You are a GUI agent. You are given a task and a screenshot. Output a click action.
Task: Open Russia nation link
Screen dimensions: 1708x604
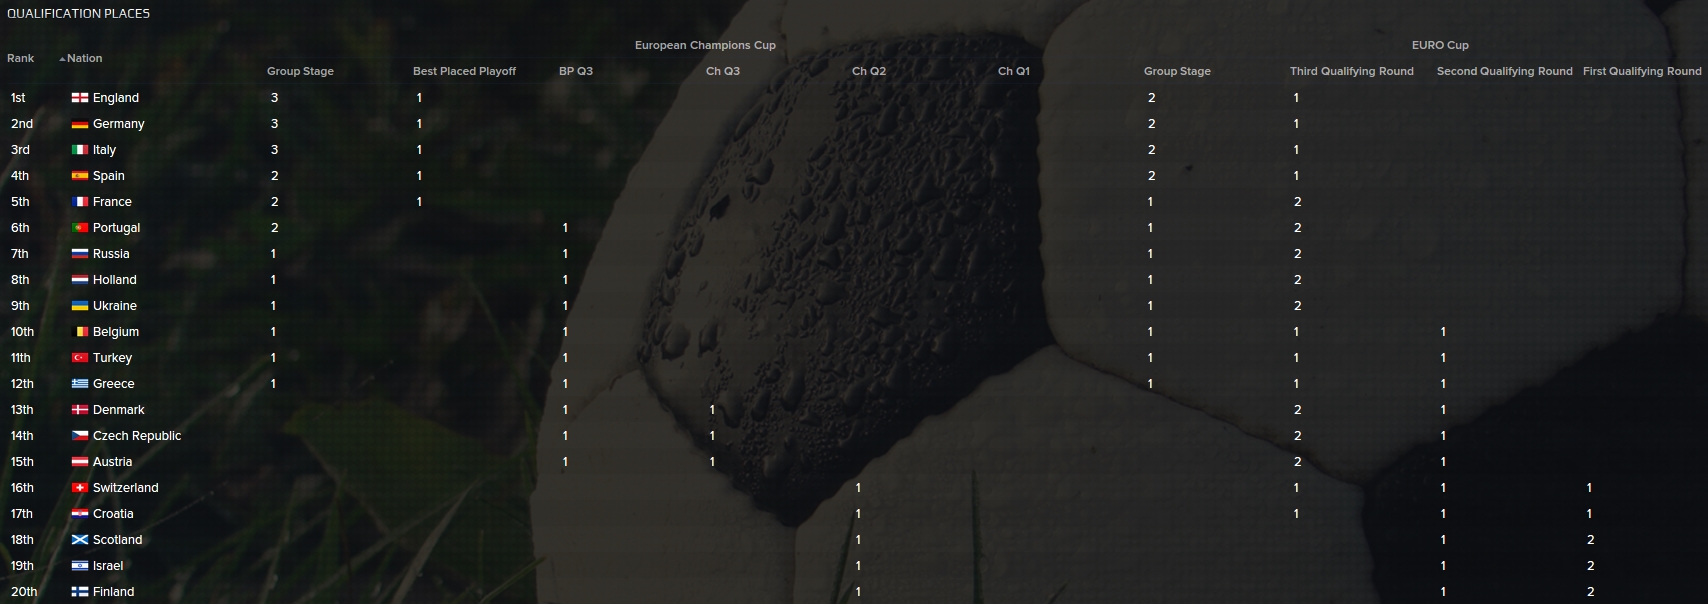[x=111, y=254]
